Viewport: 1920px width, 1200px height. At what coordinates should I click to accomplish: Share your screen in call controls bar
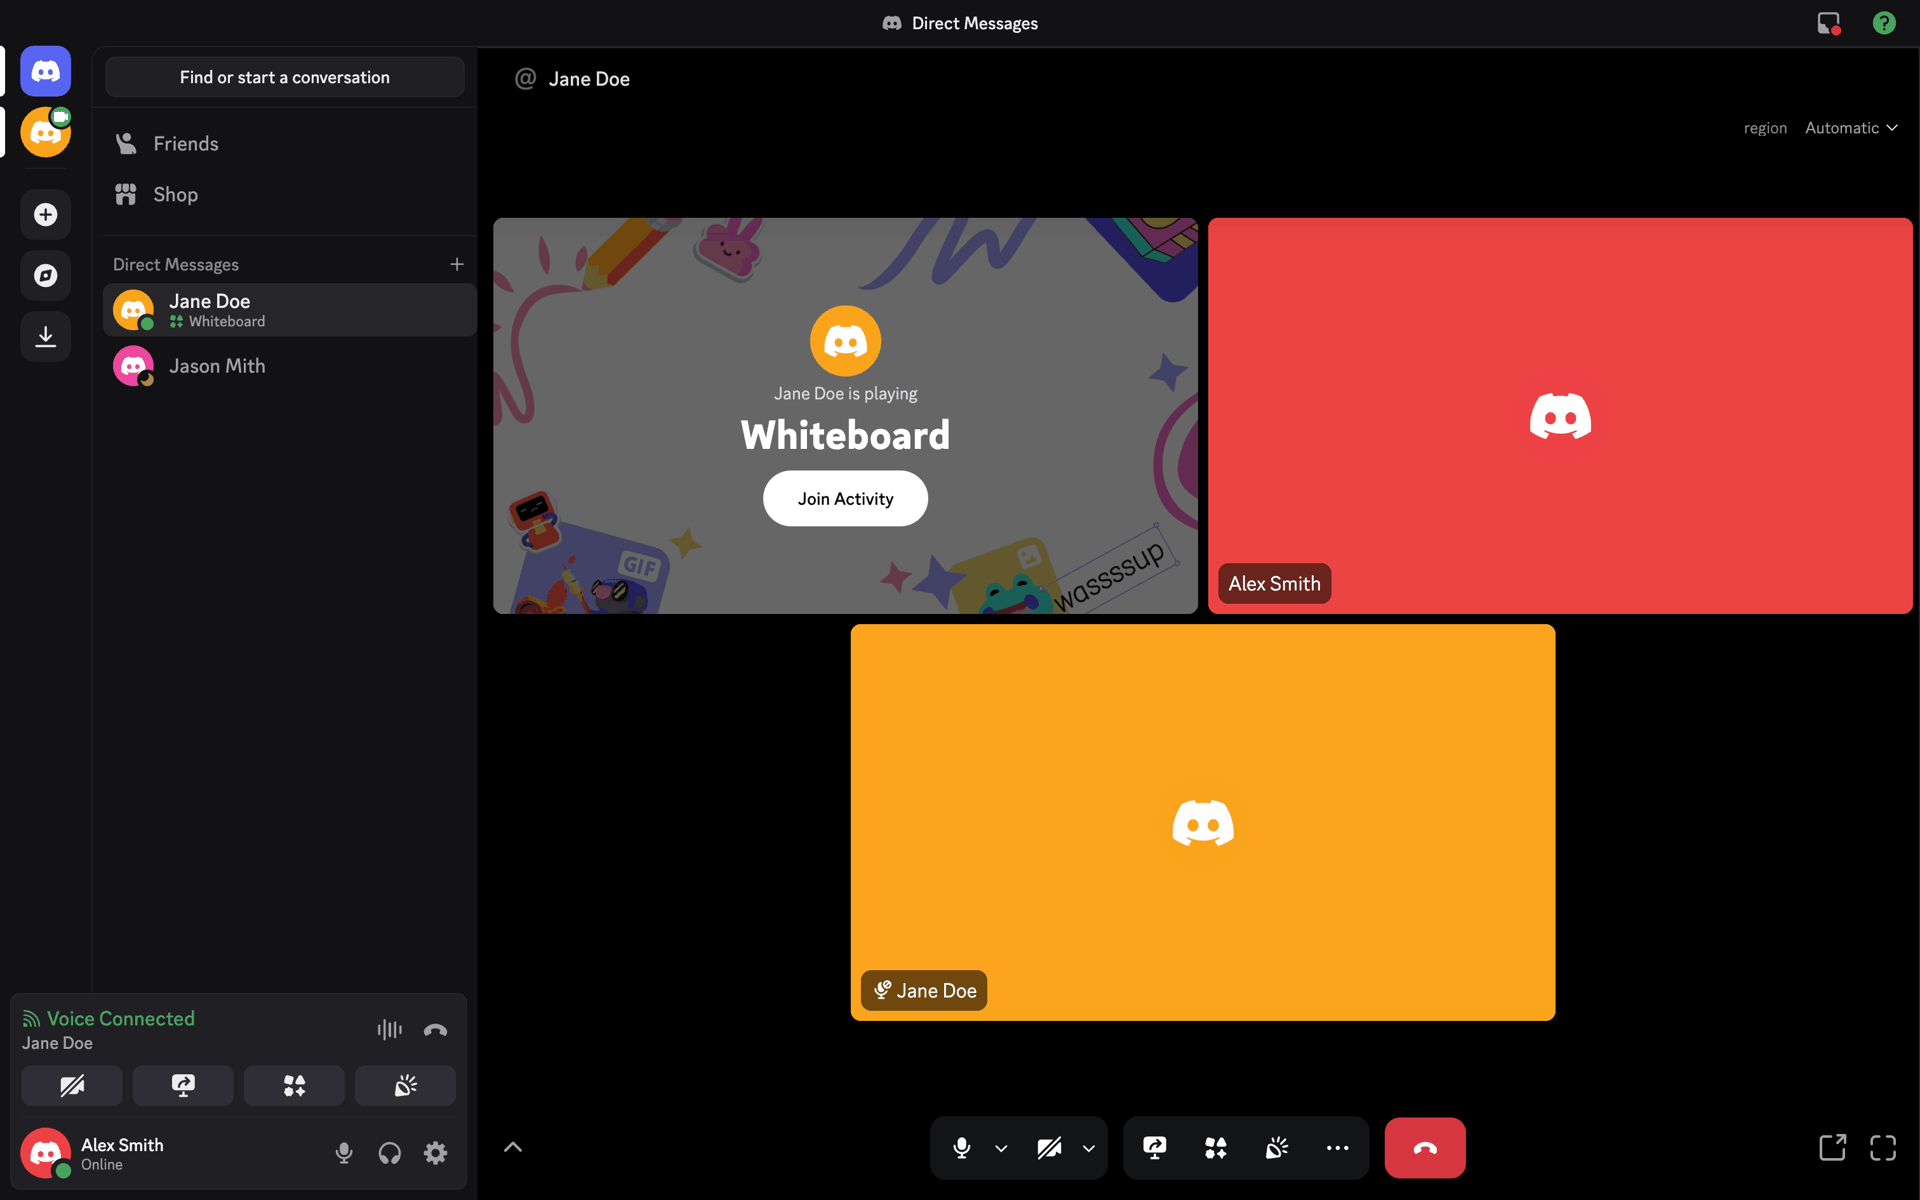tap(1155, 1148)
